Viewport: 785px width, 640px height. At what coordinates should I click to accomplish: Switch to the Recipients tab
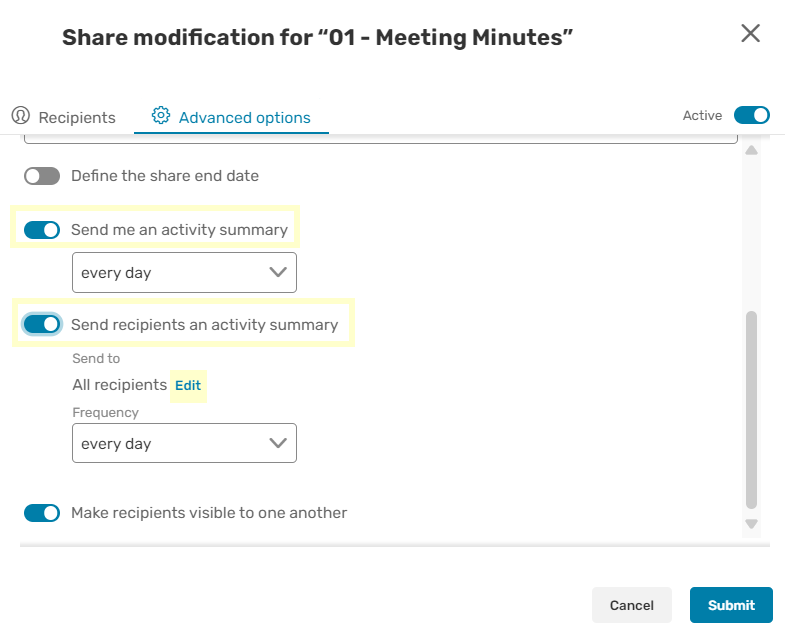coord(64,117)
